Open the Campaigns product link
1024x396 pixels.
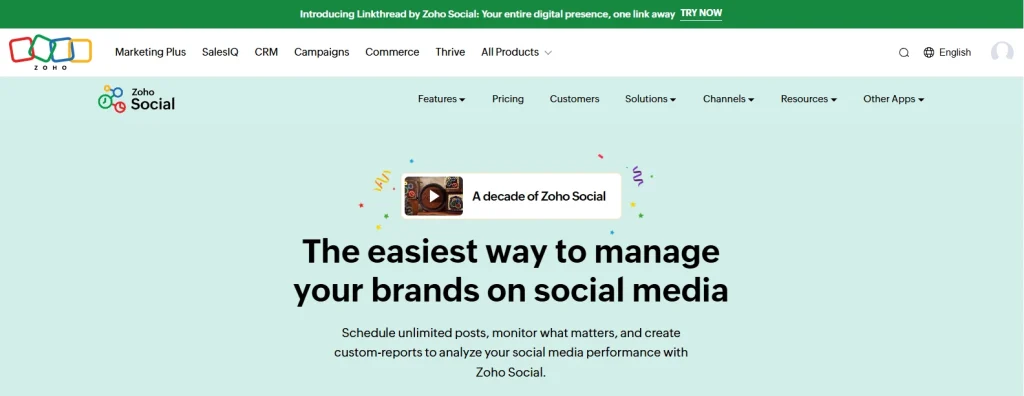(321, 52)
